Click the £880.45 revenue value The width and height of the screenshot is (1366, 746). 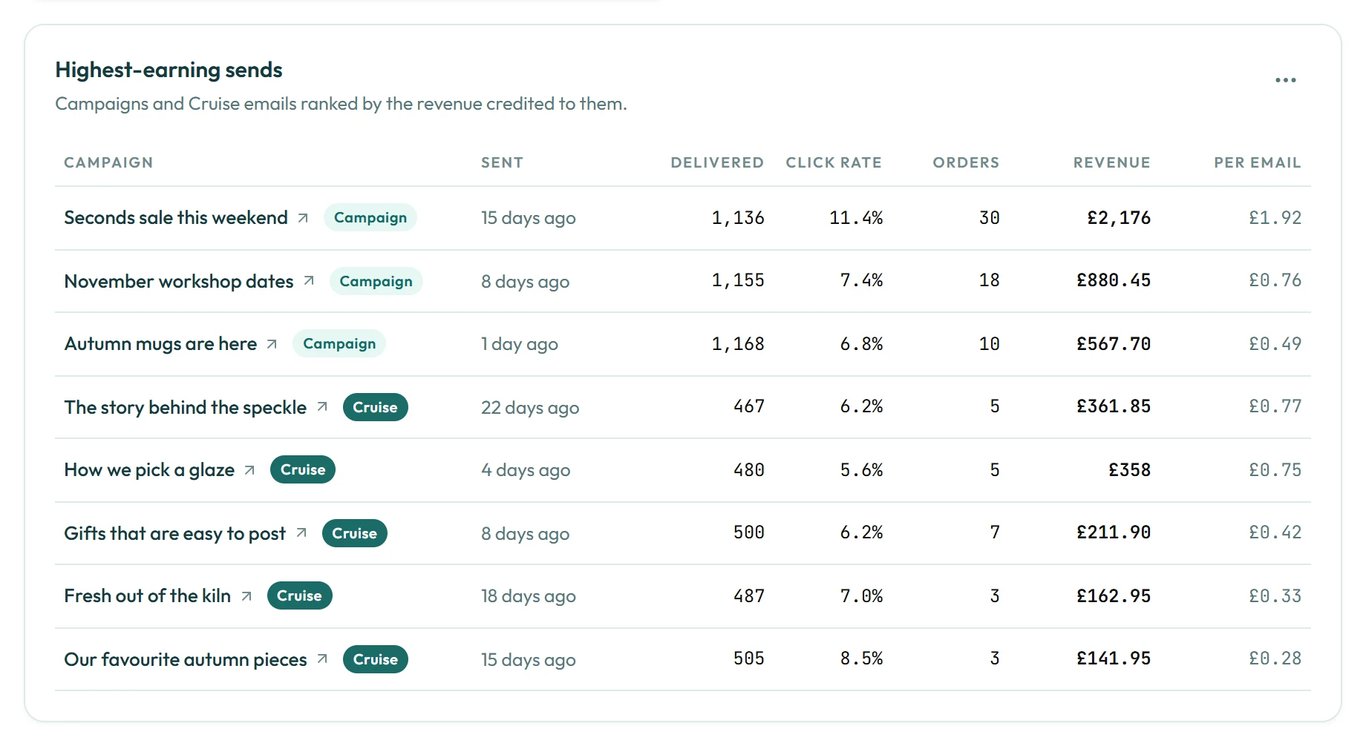(x=1114, y=281)
